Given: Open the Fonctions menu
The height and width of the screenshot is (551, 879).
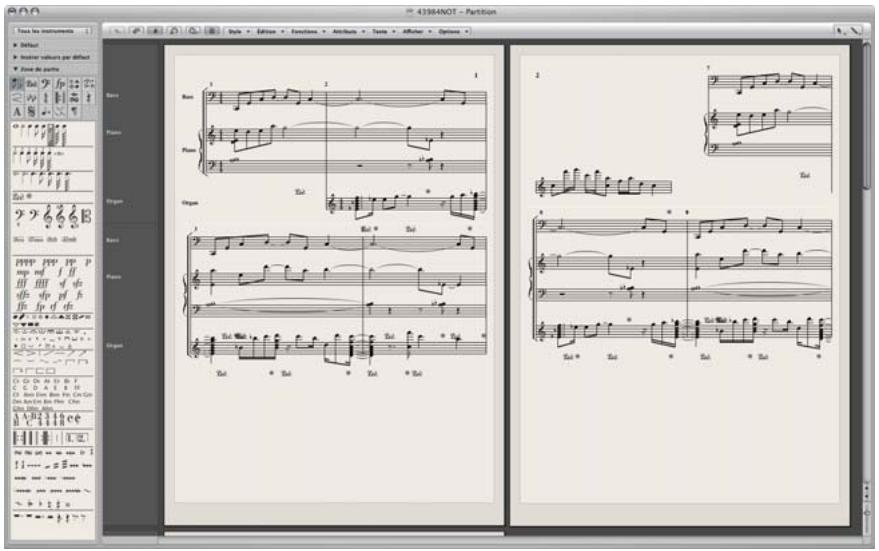Looking at the screenshot, I should pos(308,31).
